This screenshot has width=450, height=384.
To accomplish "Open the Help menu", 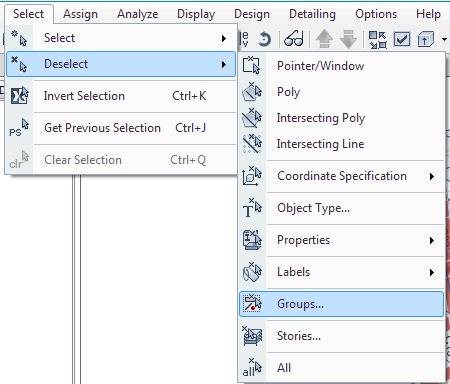I will coord(428,14).
